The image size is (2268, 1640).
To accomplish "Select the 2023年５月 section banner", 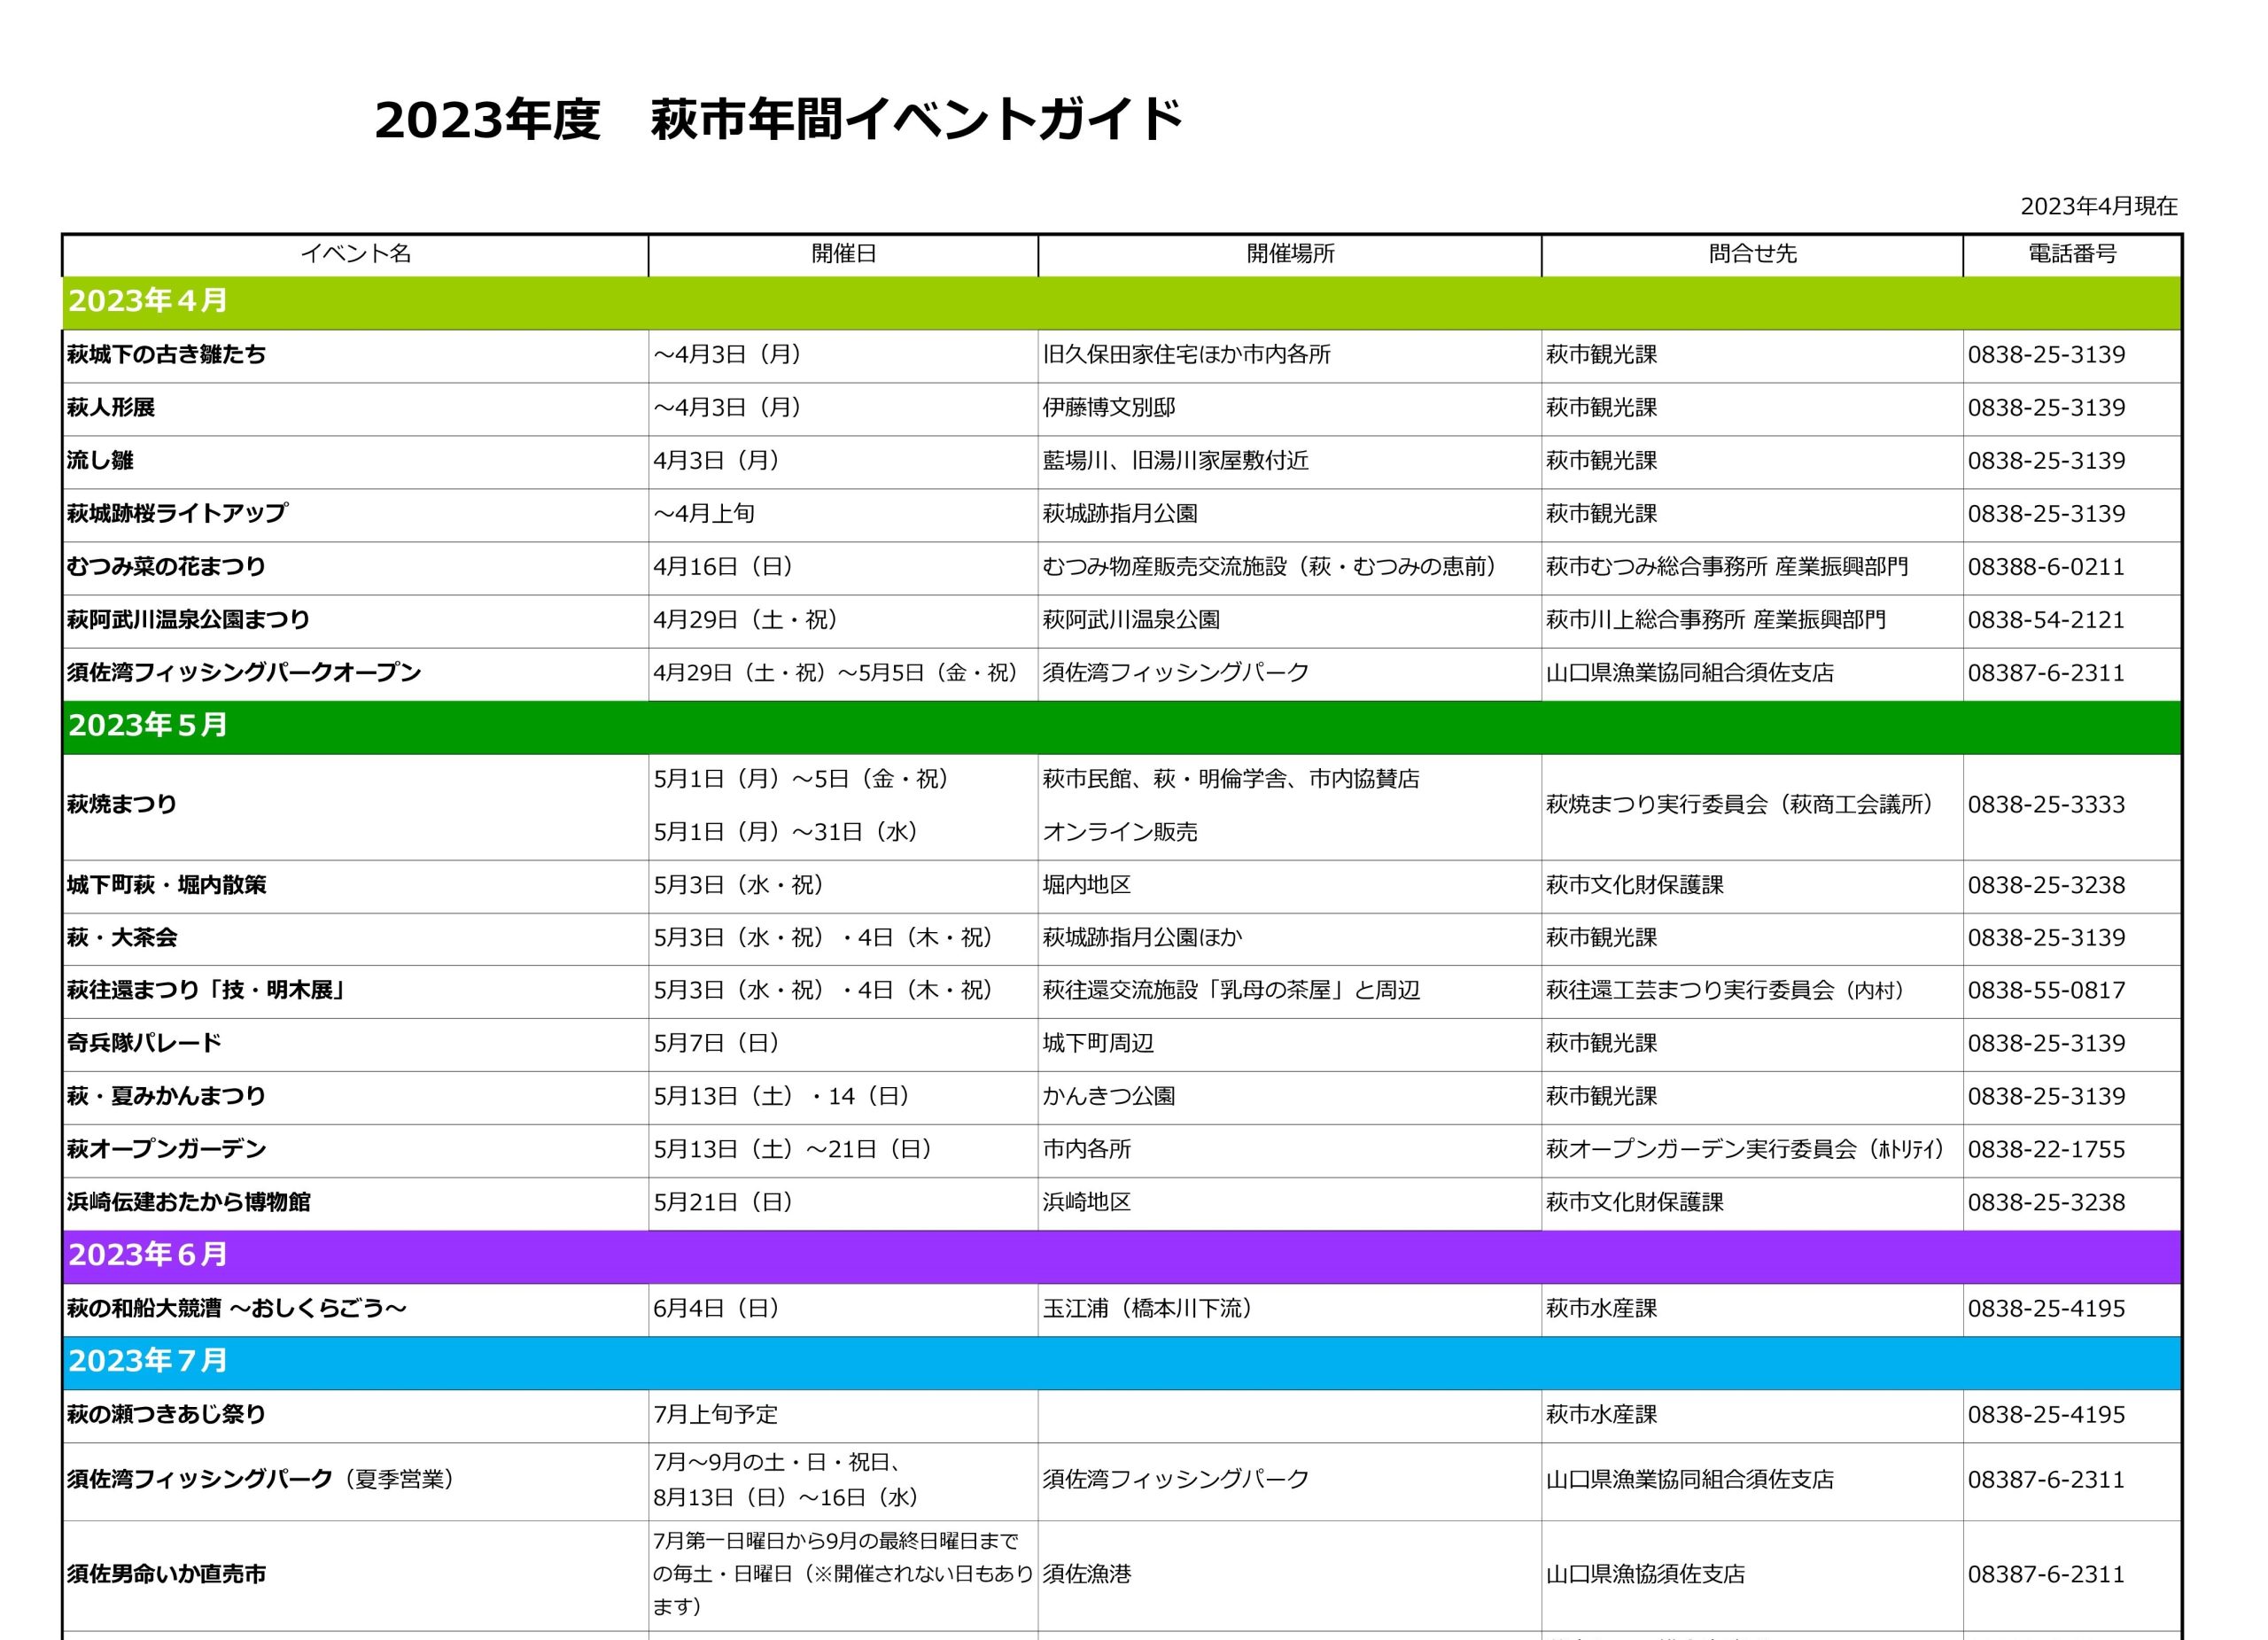I will [x=1121, y=727].
